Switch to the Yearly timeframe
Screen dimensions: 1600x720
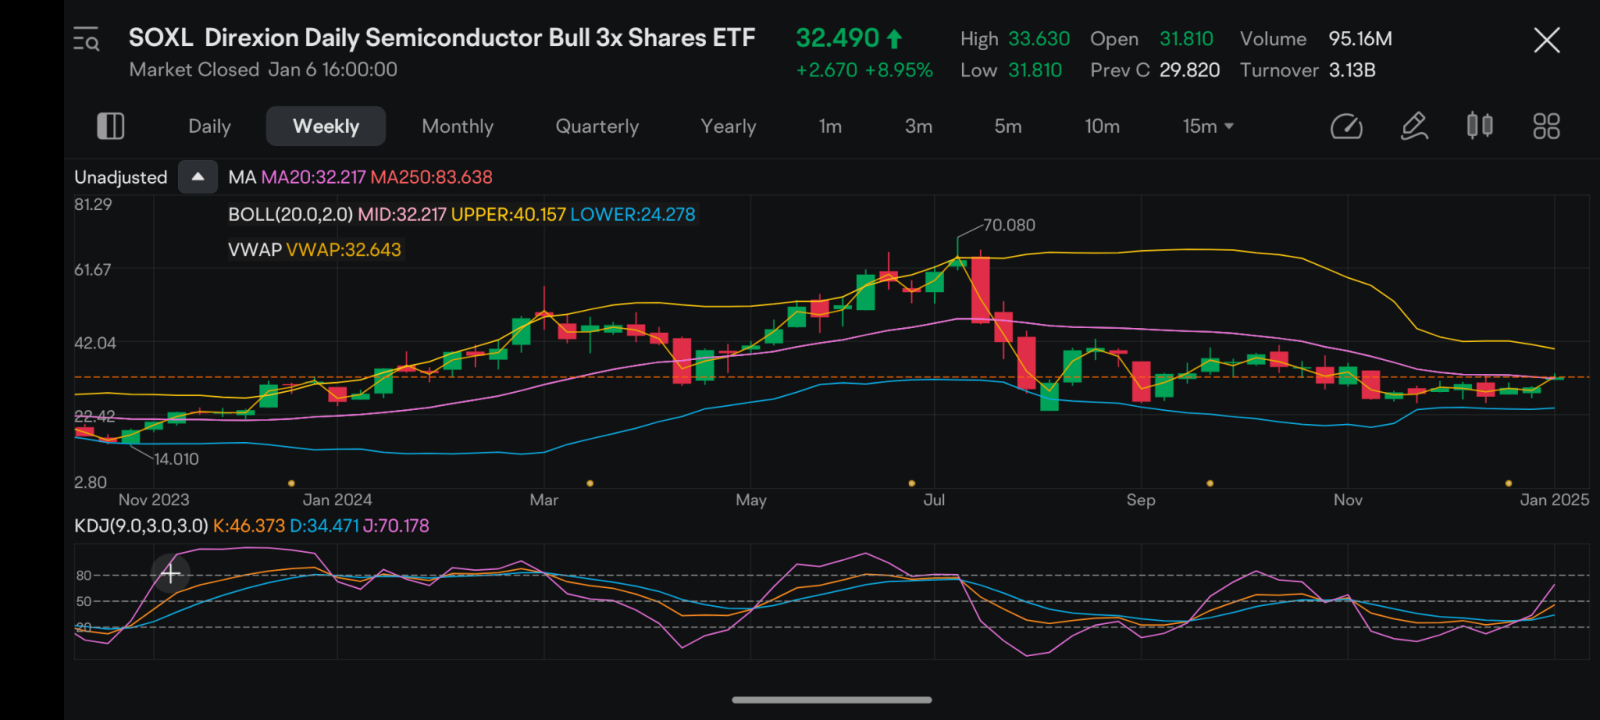click(728, 126)
